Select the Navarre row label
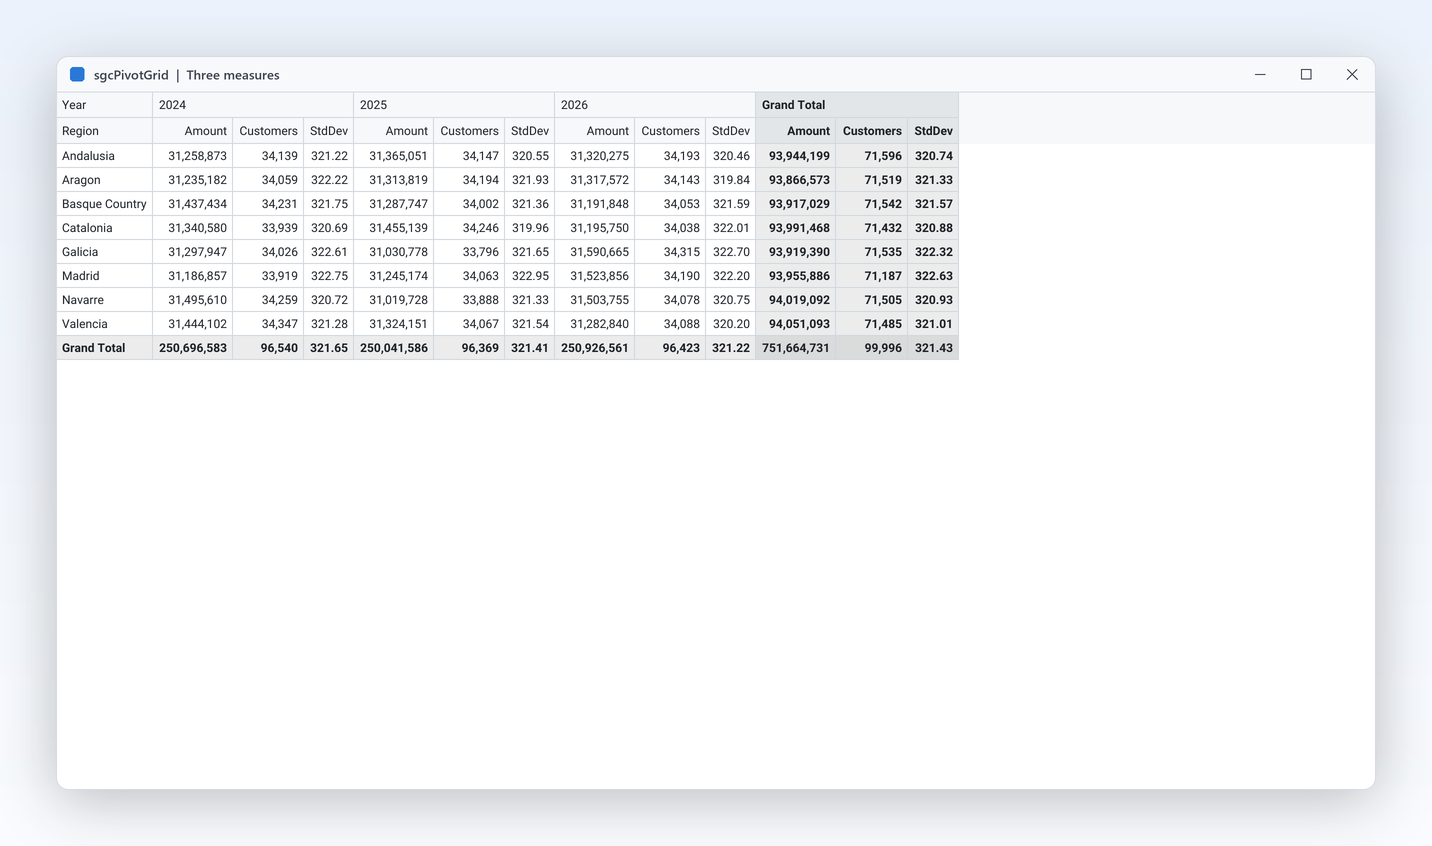The image size is (1432, 846). click(x=105, y=300)
